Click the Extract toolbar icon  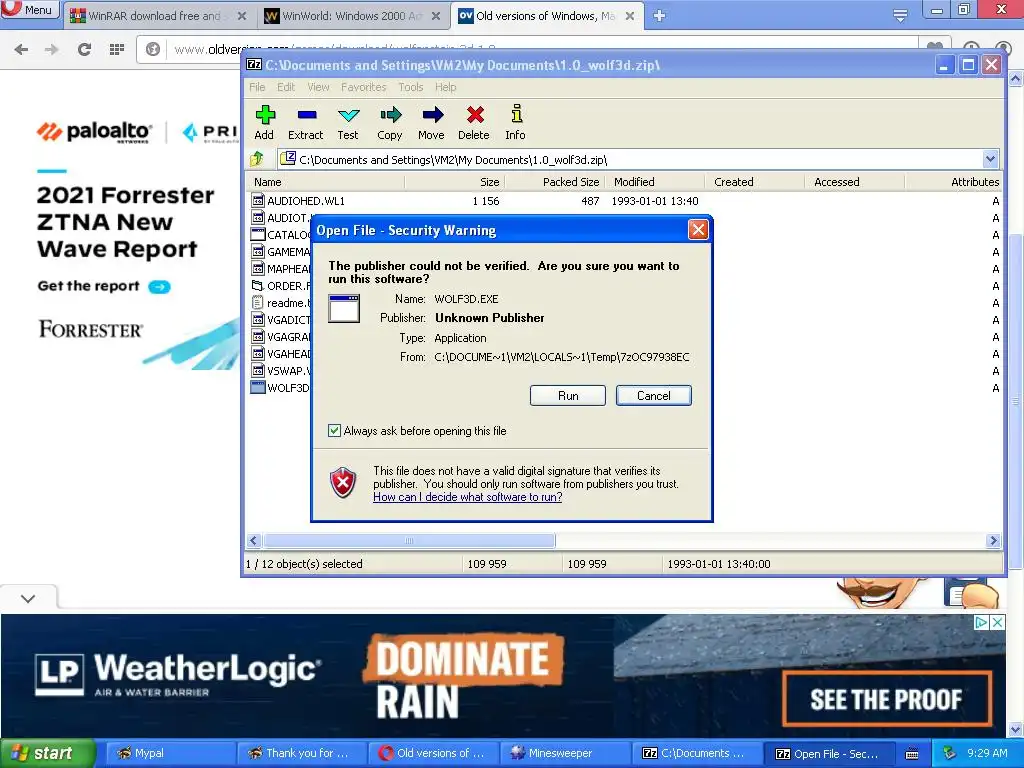[306, 116]
